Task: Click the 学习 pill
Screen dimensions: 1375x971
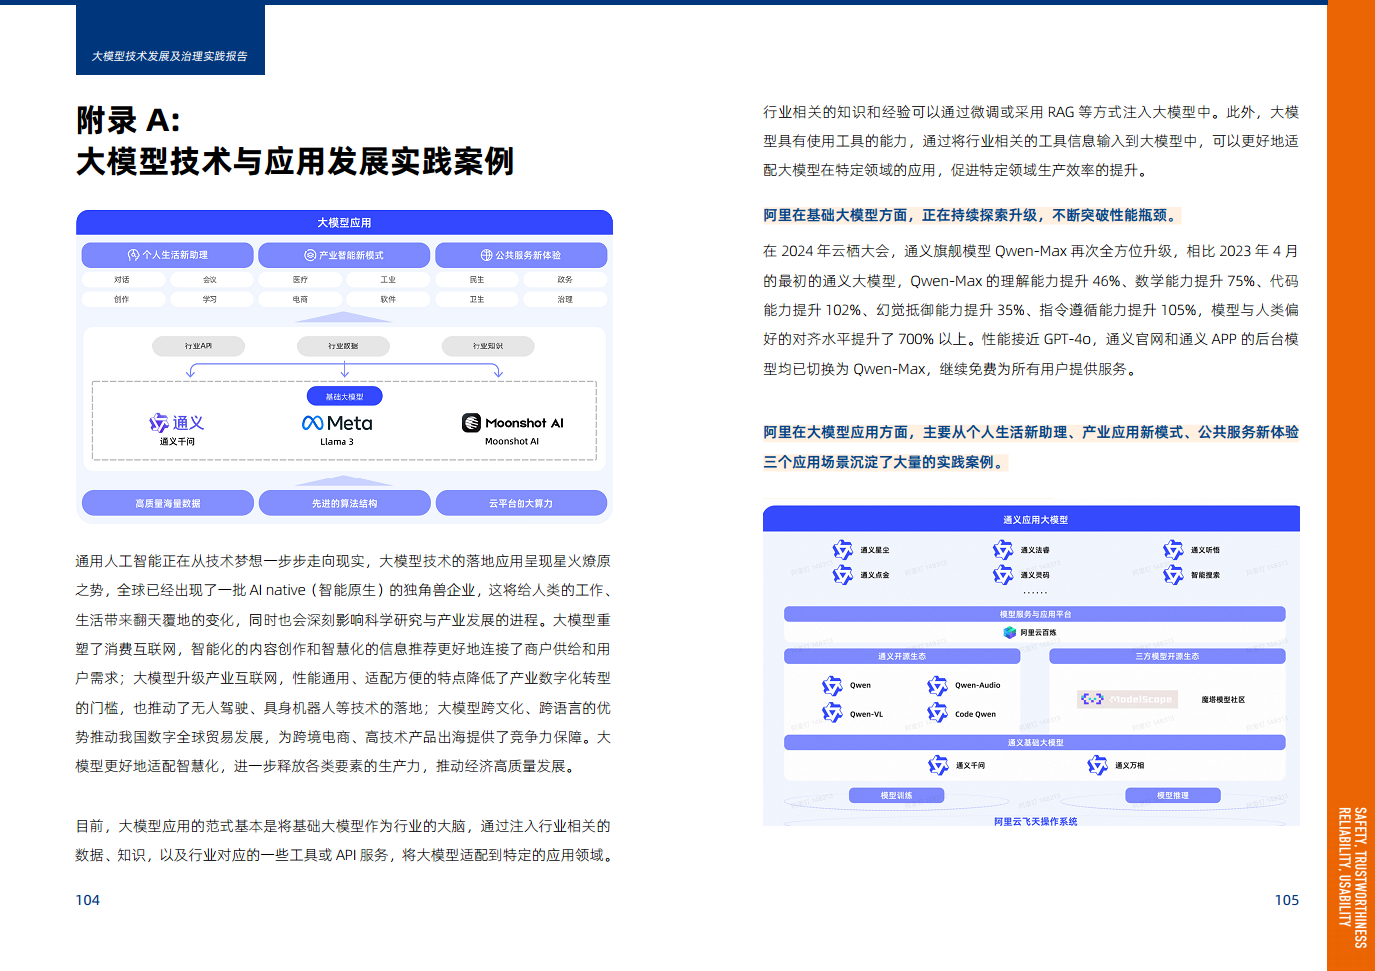Action: click(x=210, y=299)
